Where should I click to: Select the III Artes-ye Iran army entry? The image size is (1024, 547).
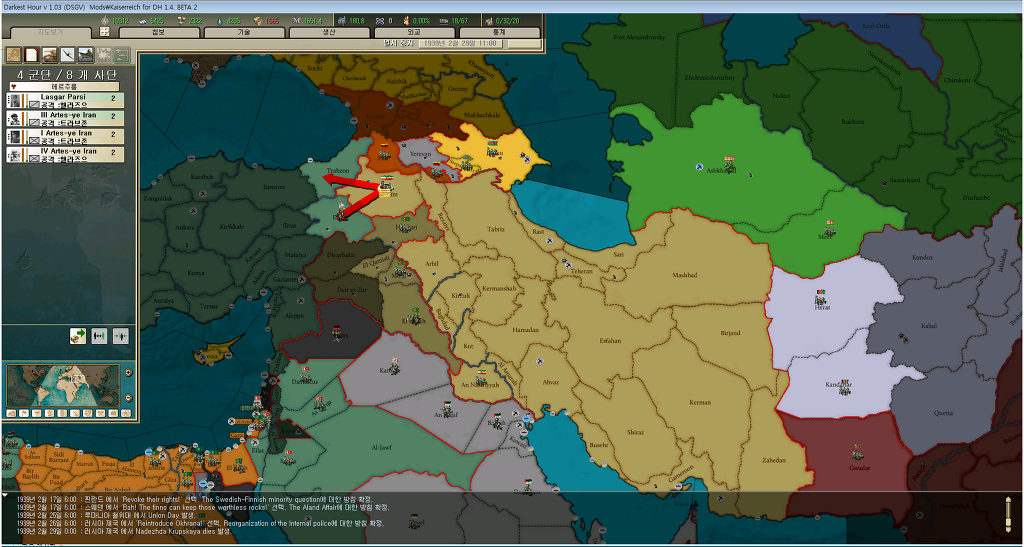65,118
